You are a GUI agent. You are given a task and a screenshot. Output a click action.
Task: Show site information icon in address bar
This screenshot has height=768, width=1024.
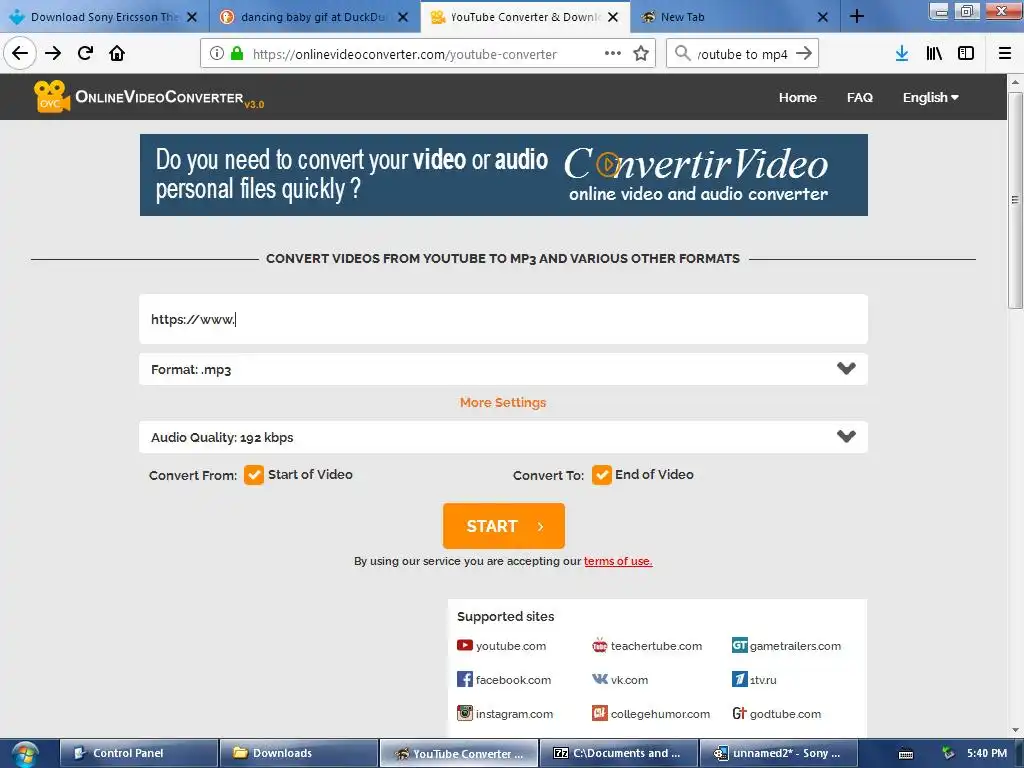click(217, 54)
